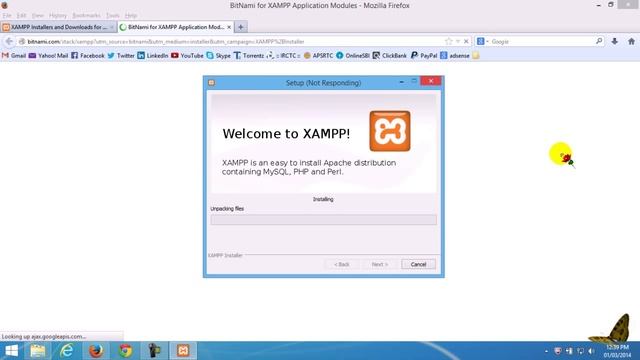Open the Help menu in Firefox

coord(131,16)
